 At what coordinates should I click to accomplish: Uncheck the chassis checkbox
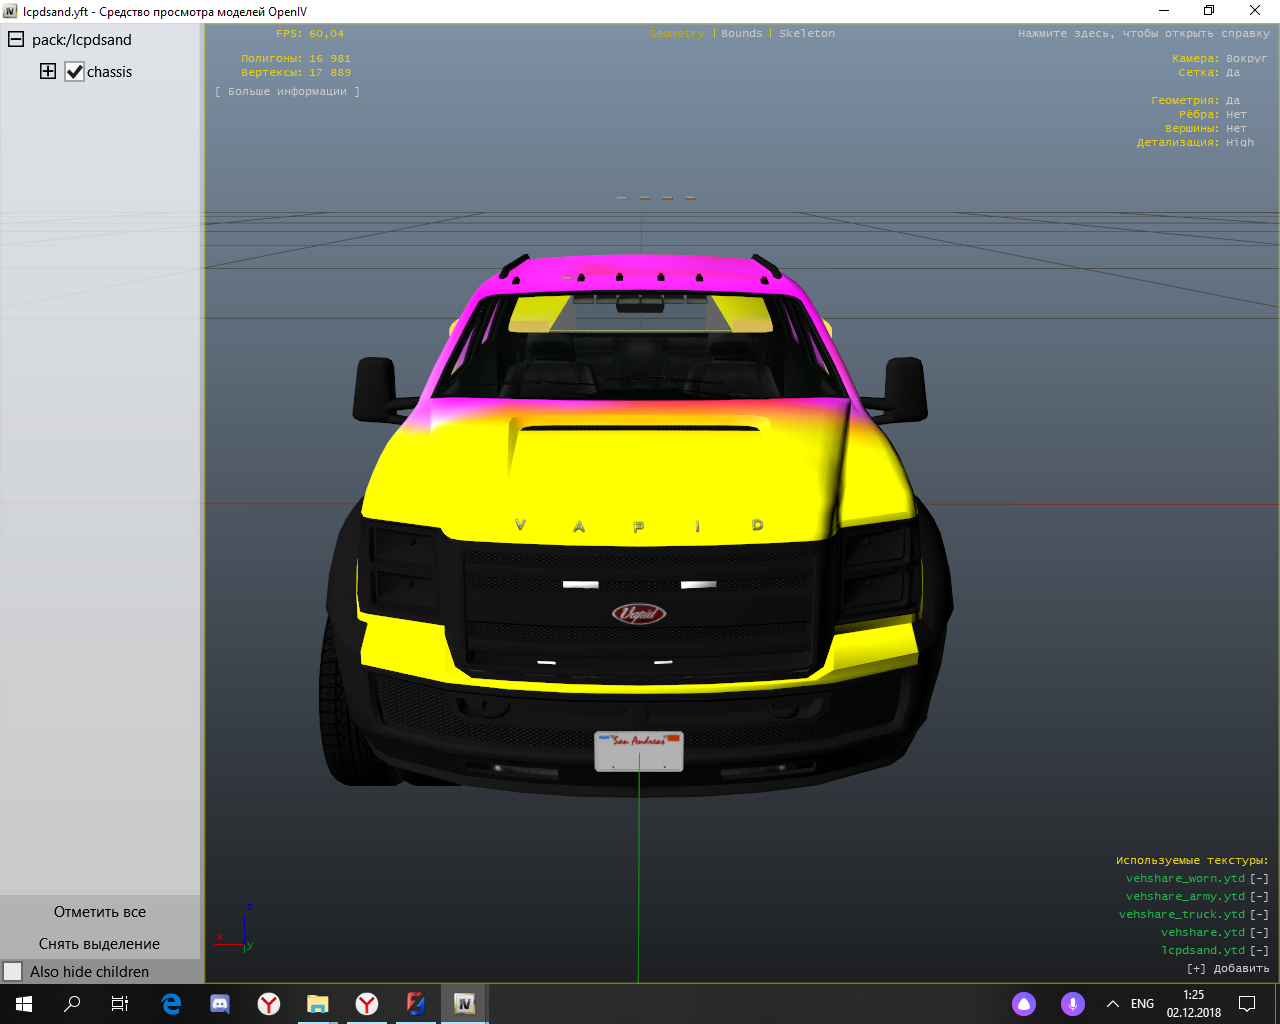coord(75,72)
